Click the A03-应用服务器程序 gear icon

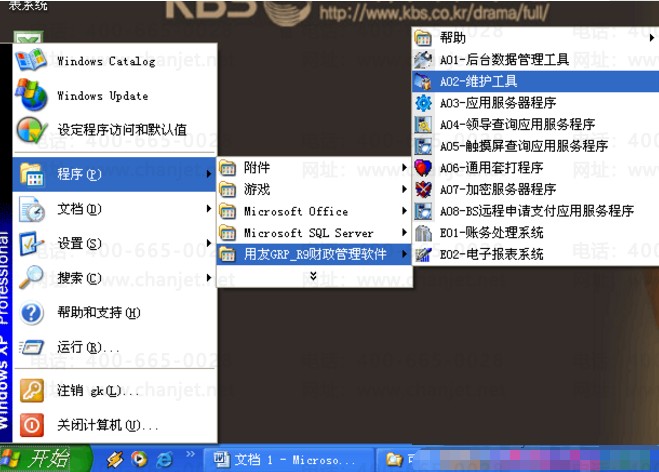(423, 103)
